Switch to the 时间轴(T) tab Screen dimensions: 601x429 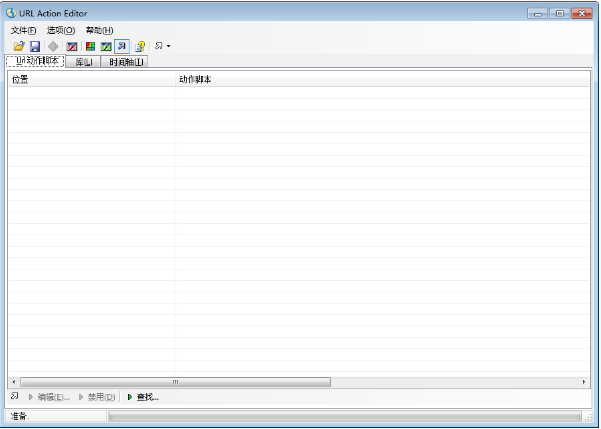point(125,62)
